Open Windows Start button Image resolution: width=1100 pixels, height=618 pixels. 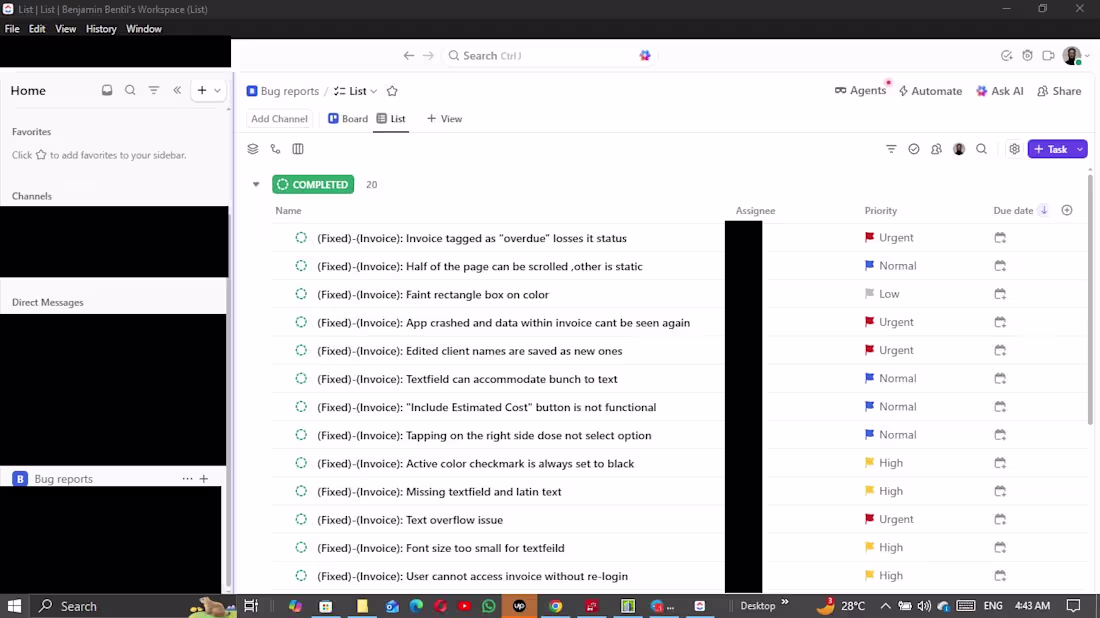14,606
